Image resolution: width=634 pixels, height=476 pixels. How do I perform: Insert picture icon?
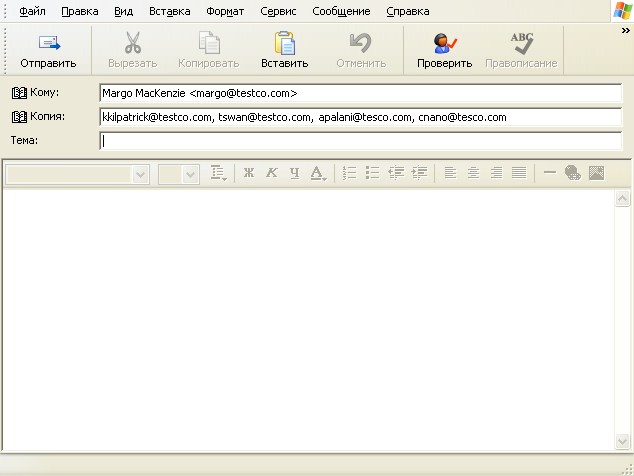596,173
